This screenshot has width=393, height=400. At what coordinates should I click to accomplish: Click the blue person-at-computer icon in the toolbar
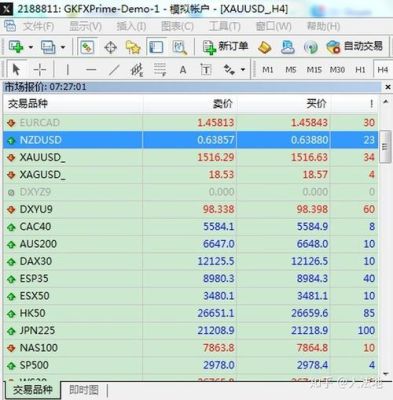click(x=287, y=47)
